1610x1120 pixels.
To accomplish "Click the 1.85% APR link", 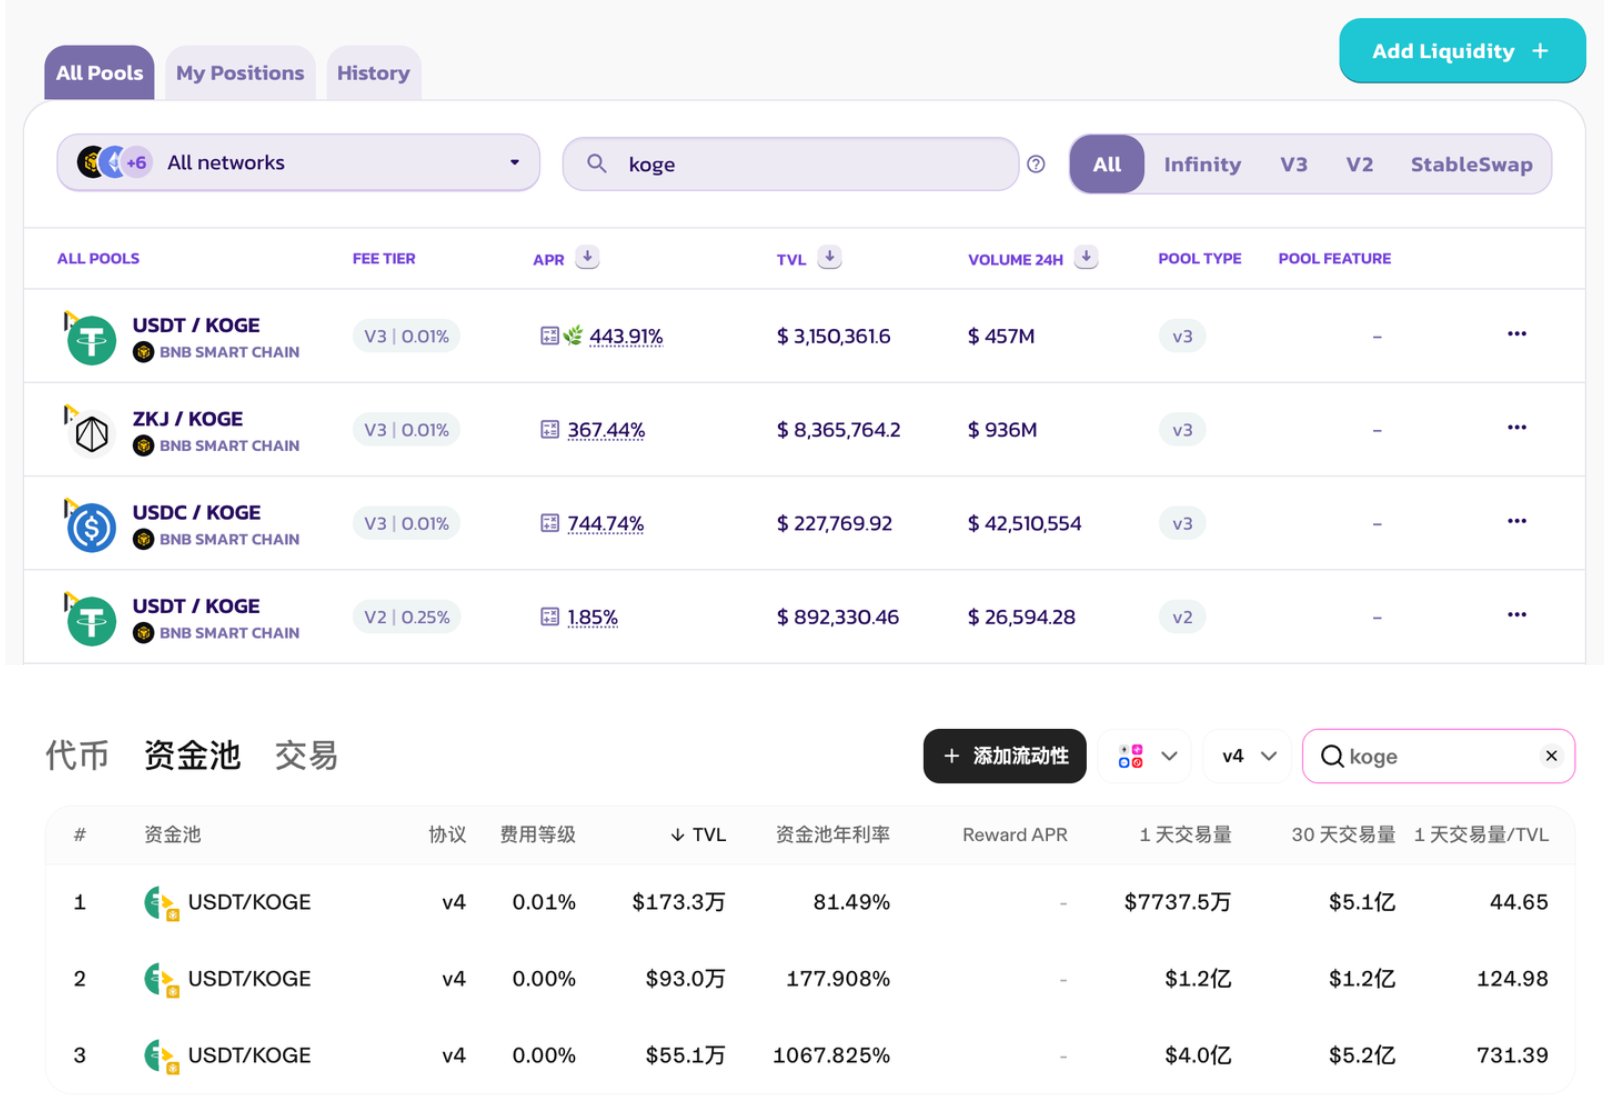I will click(592, 617).
